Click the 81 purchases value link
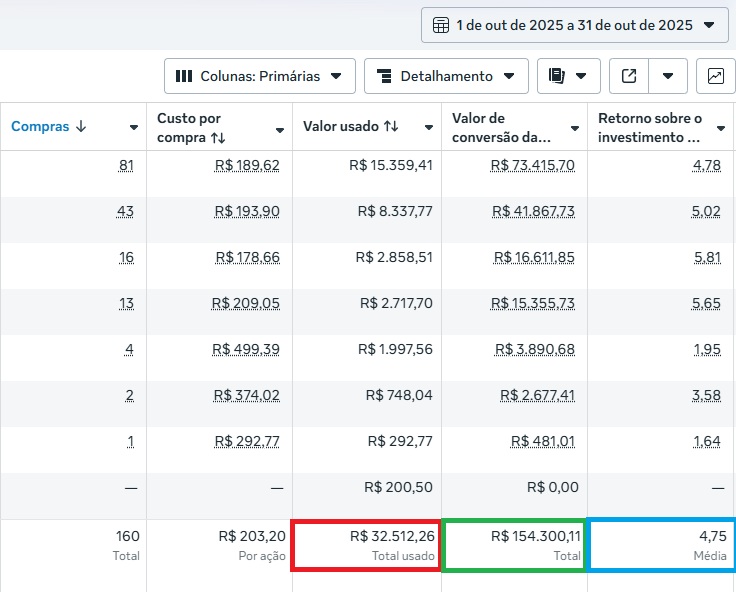 (126, 165)
